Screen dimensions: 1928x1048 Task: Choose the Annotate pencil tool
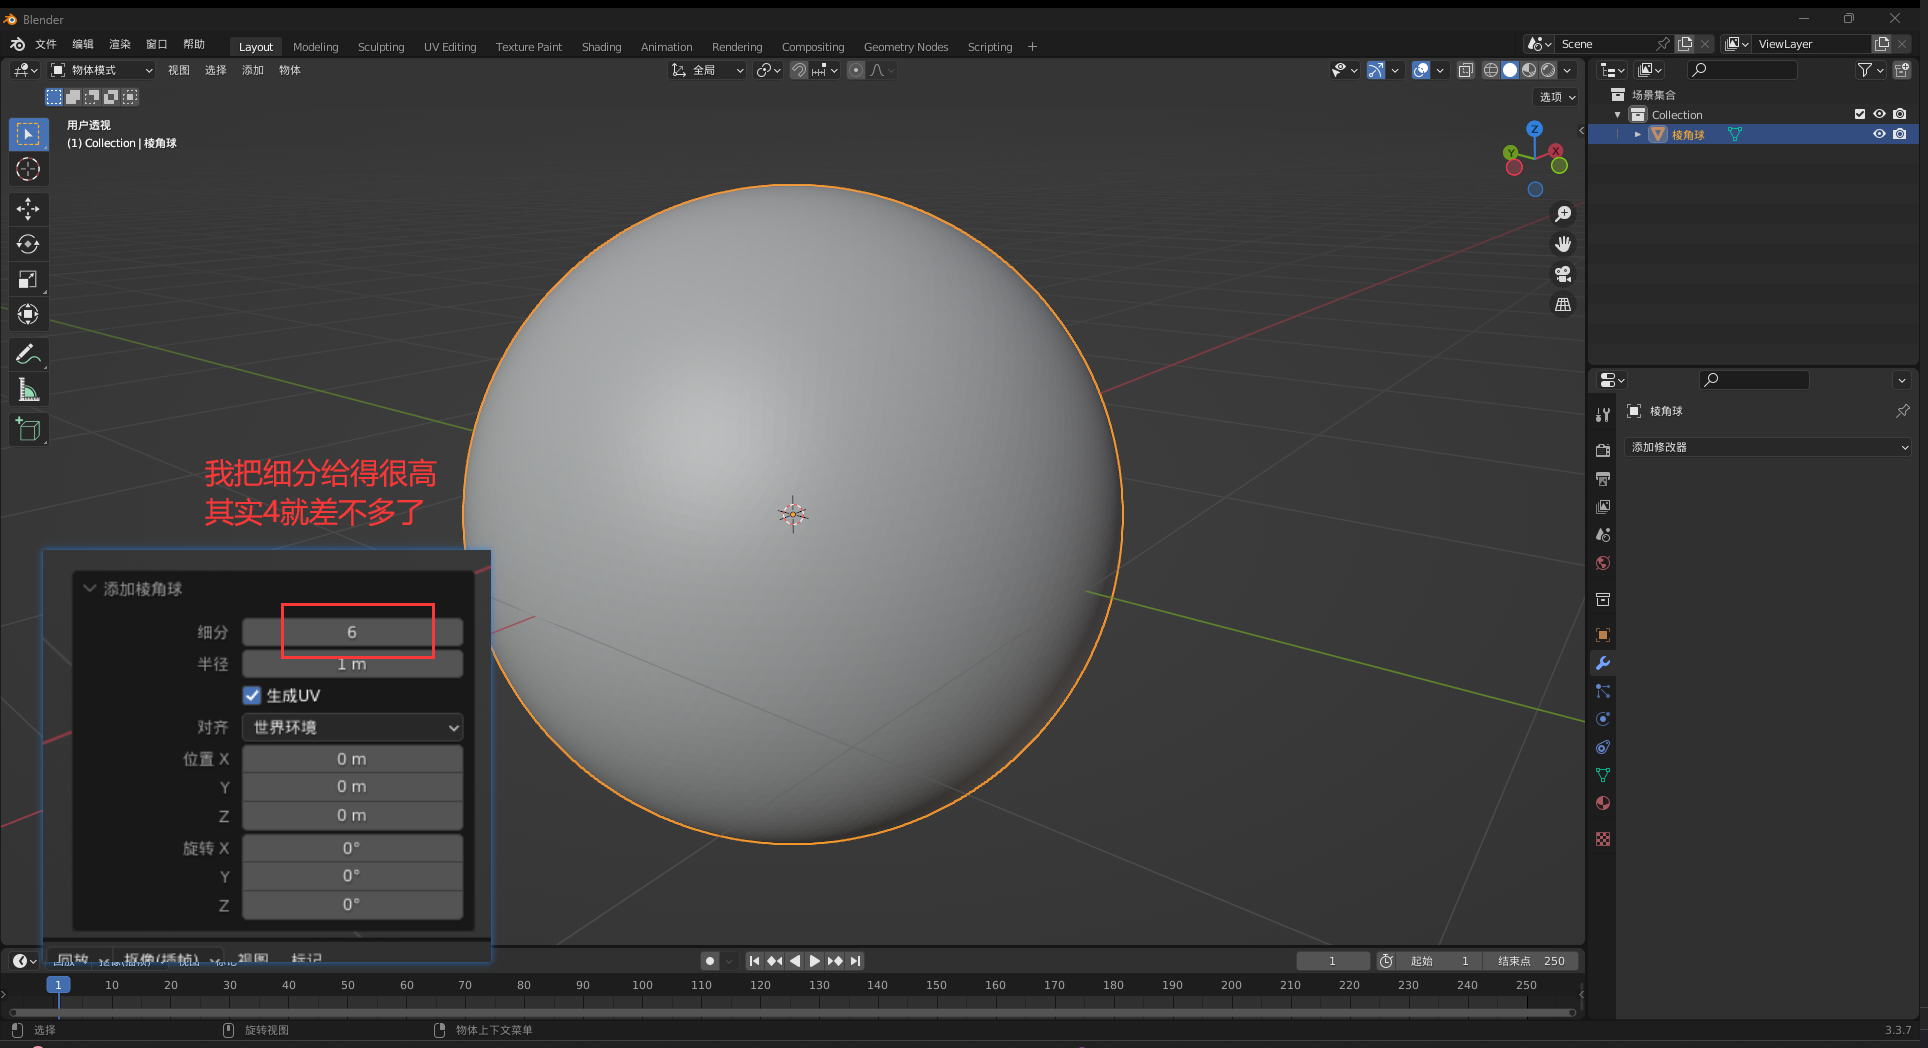click(28, 354)
